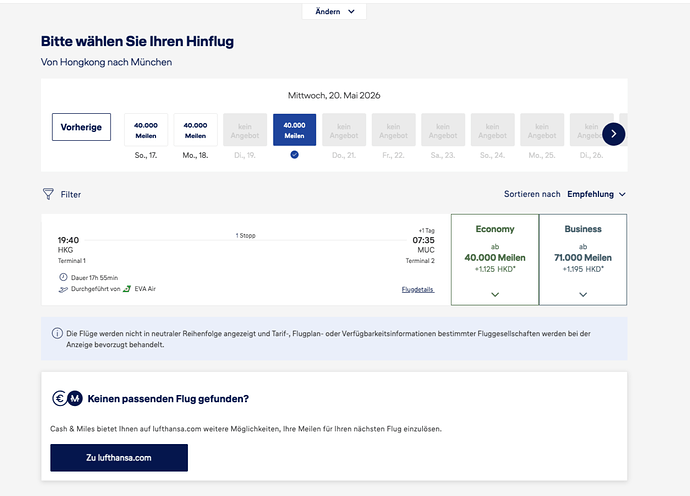Select the Do., 21. kein Angebot tile
Image resolution: width=690 pixels, height=496 pixels.
[344, 130]
